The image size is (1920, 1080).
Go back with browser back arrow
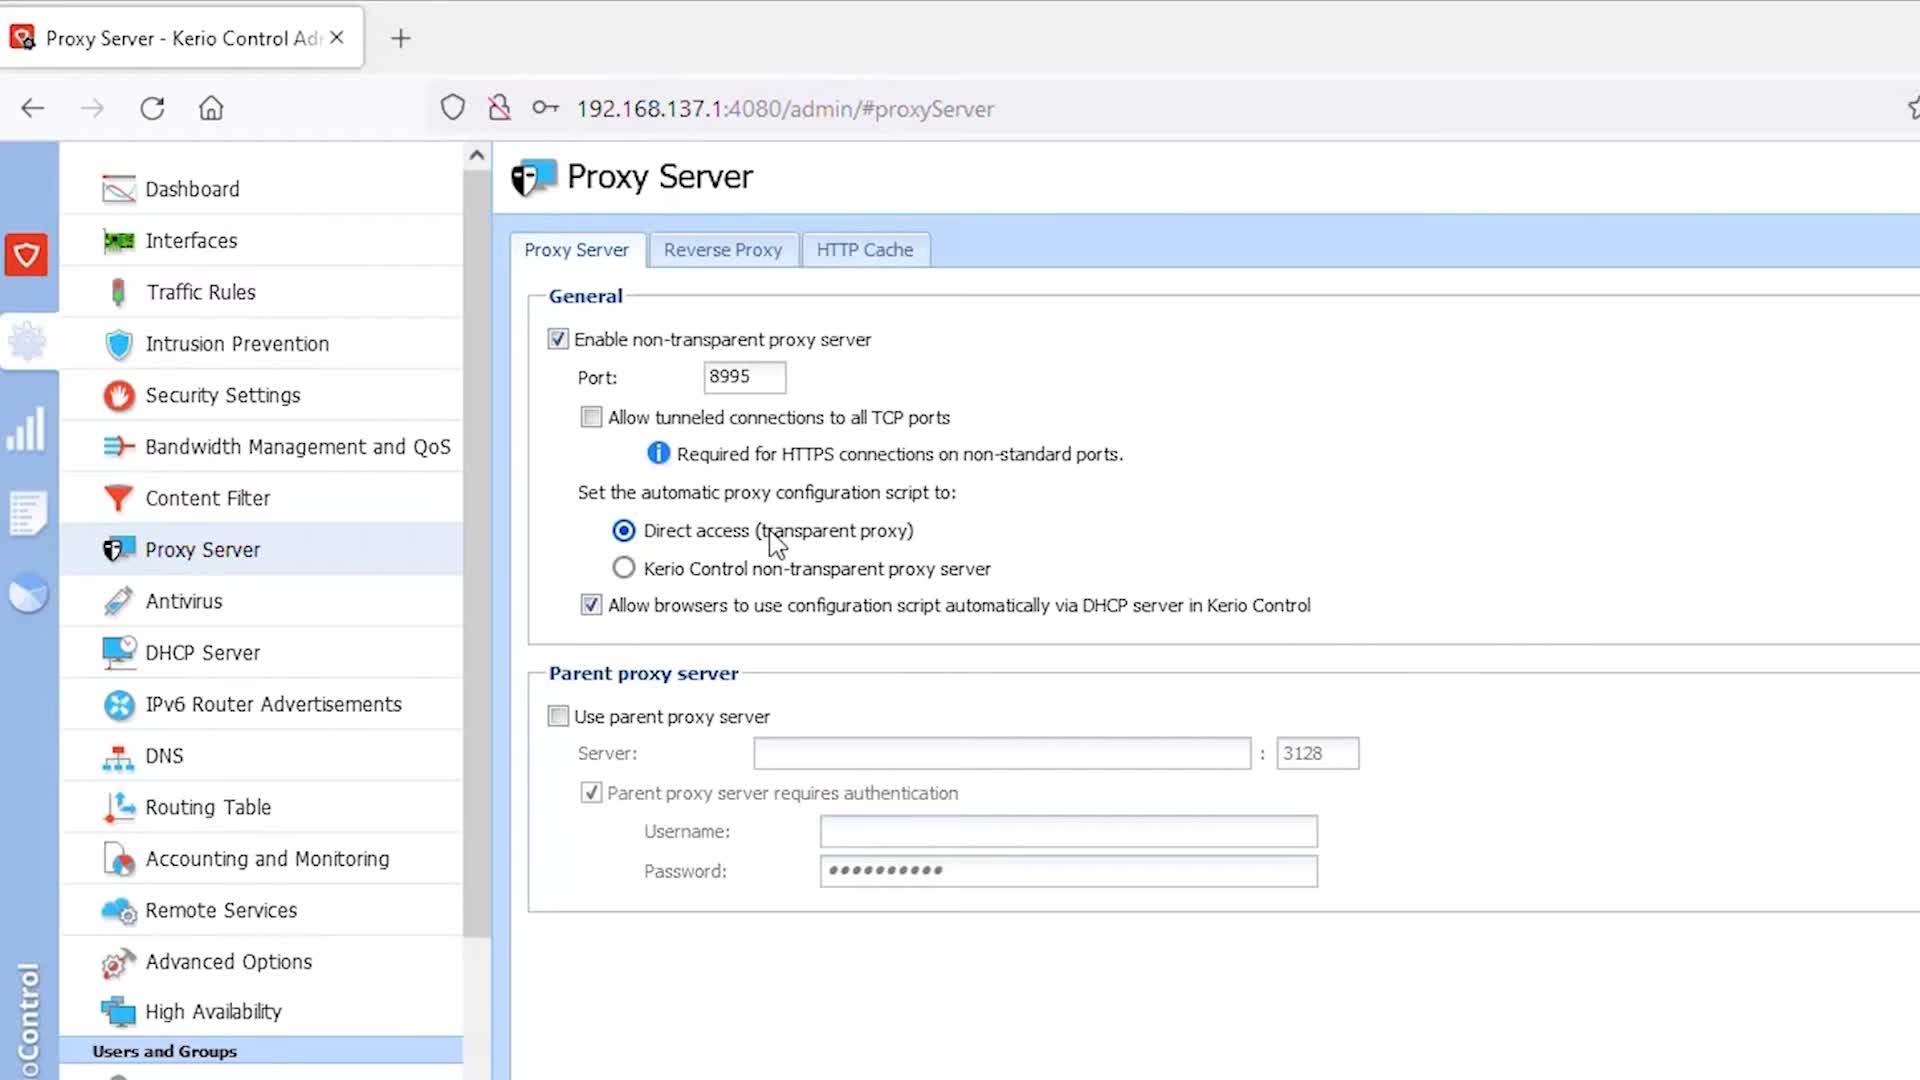[33, 108]
